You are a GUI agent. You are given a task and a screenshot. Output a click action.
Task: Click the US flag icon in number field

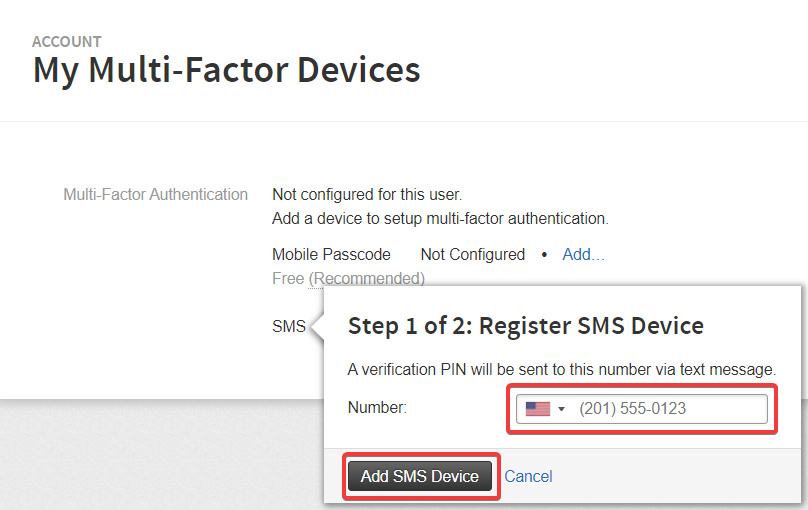[537, 409]
